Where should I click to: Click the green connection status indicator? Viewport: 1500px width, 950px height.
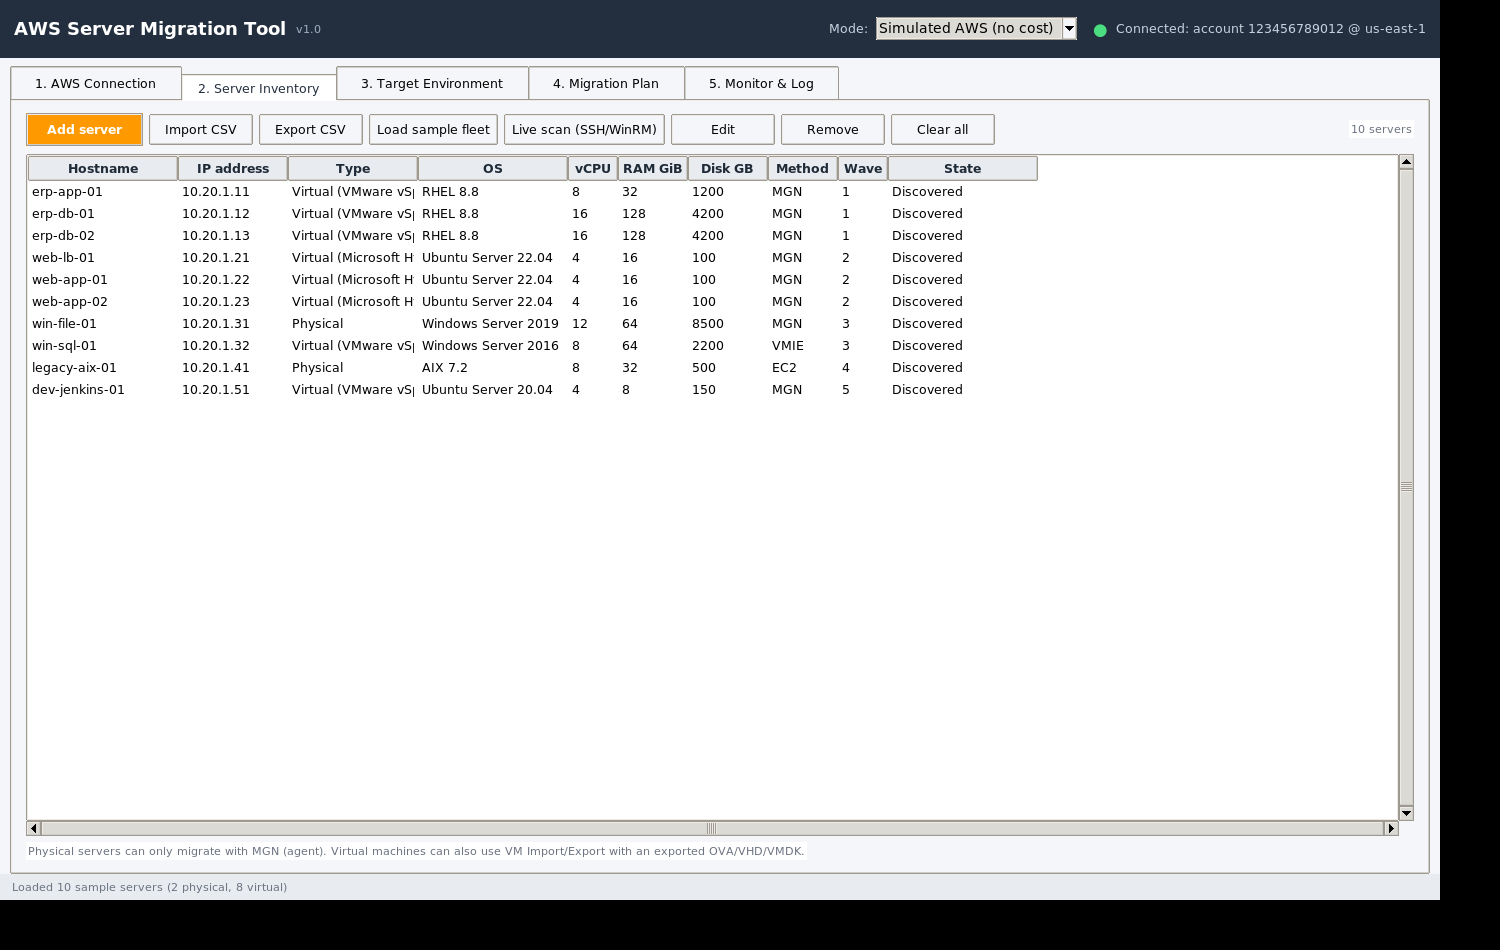(1100, 30)
